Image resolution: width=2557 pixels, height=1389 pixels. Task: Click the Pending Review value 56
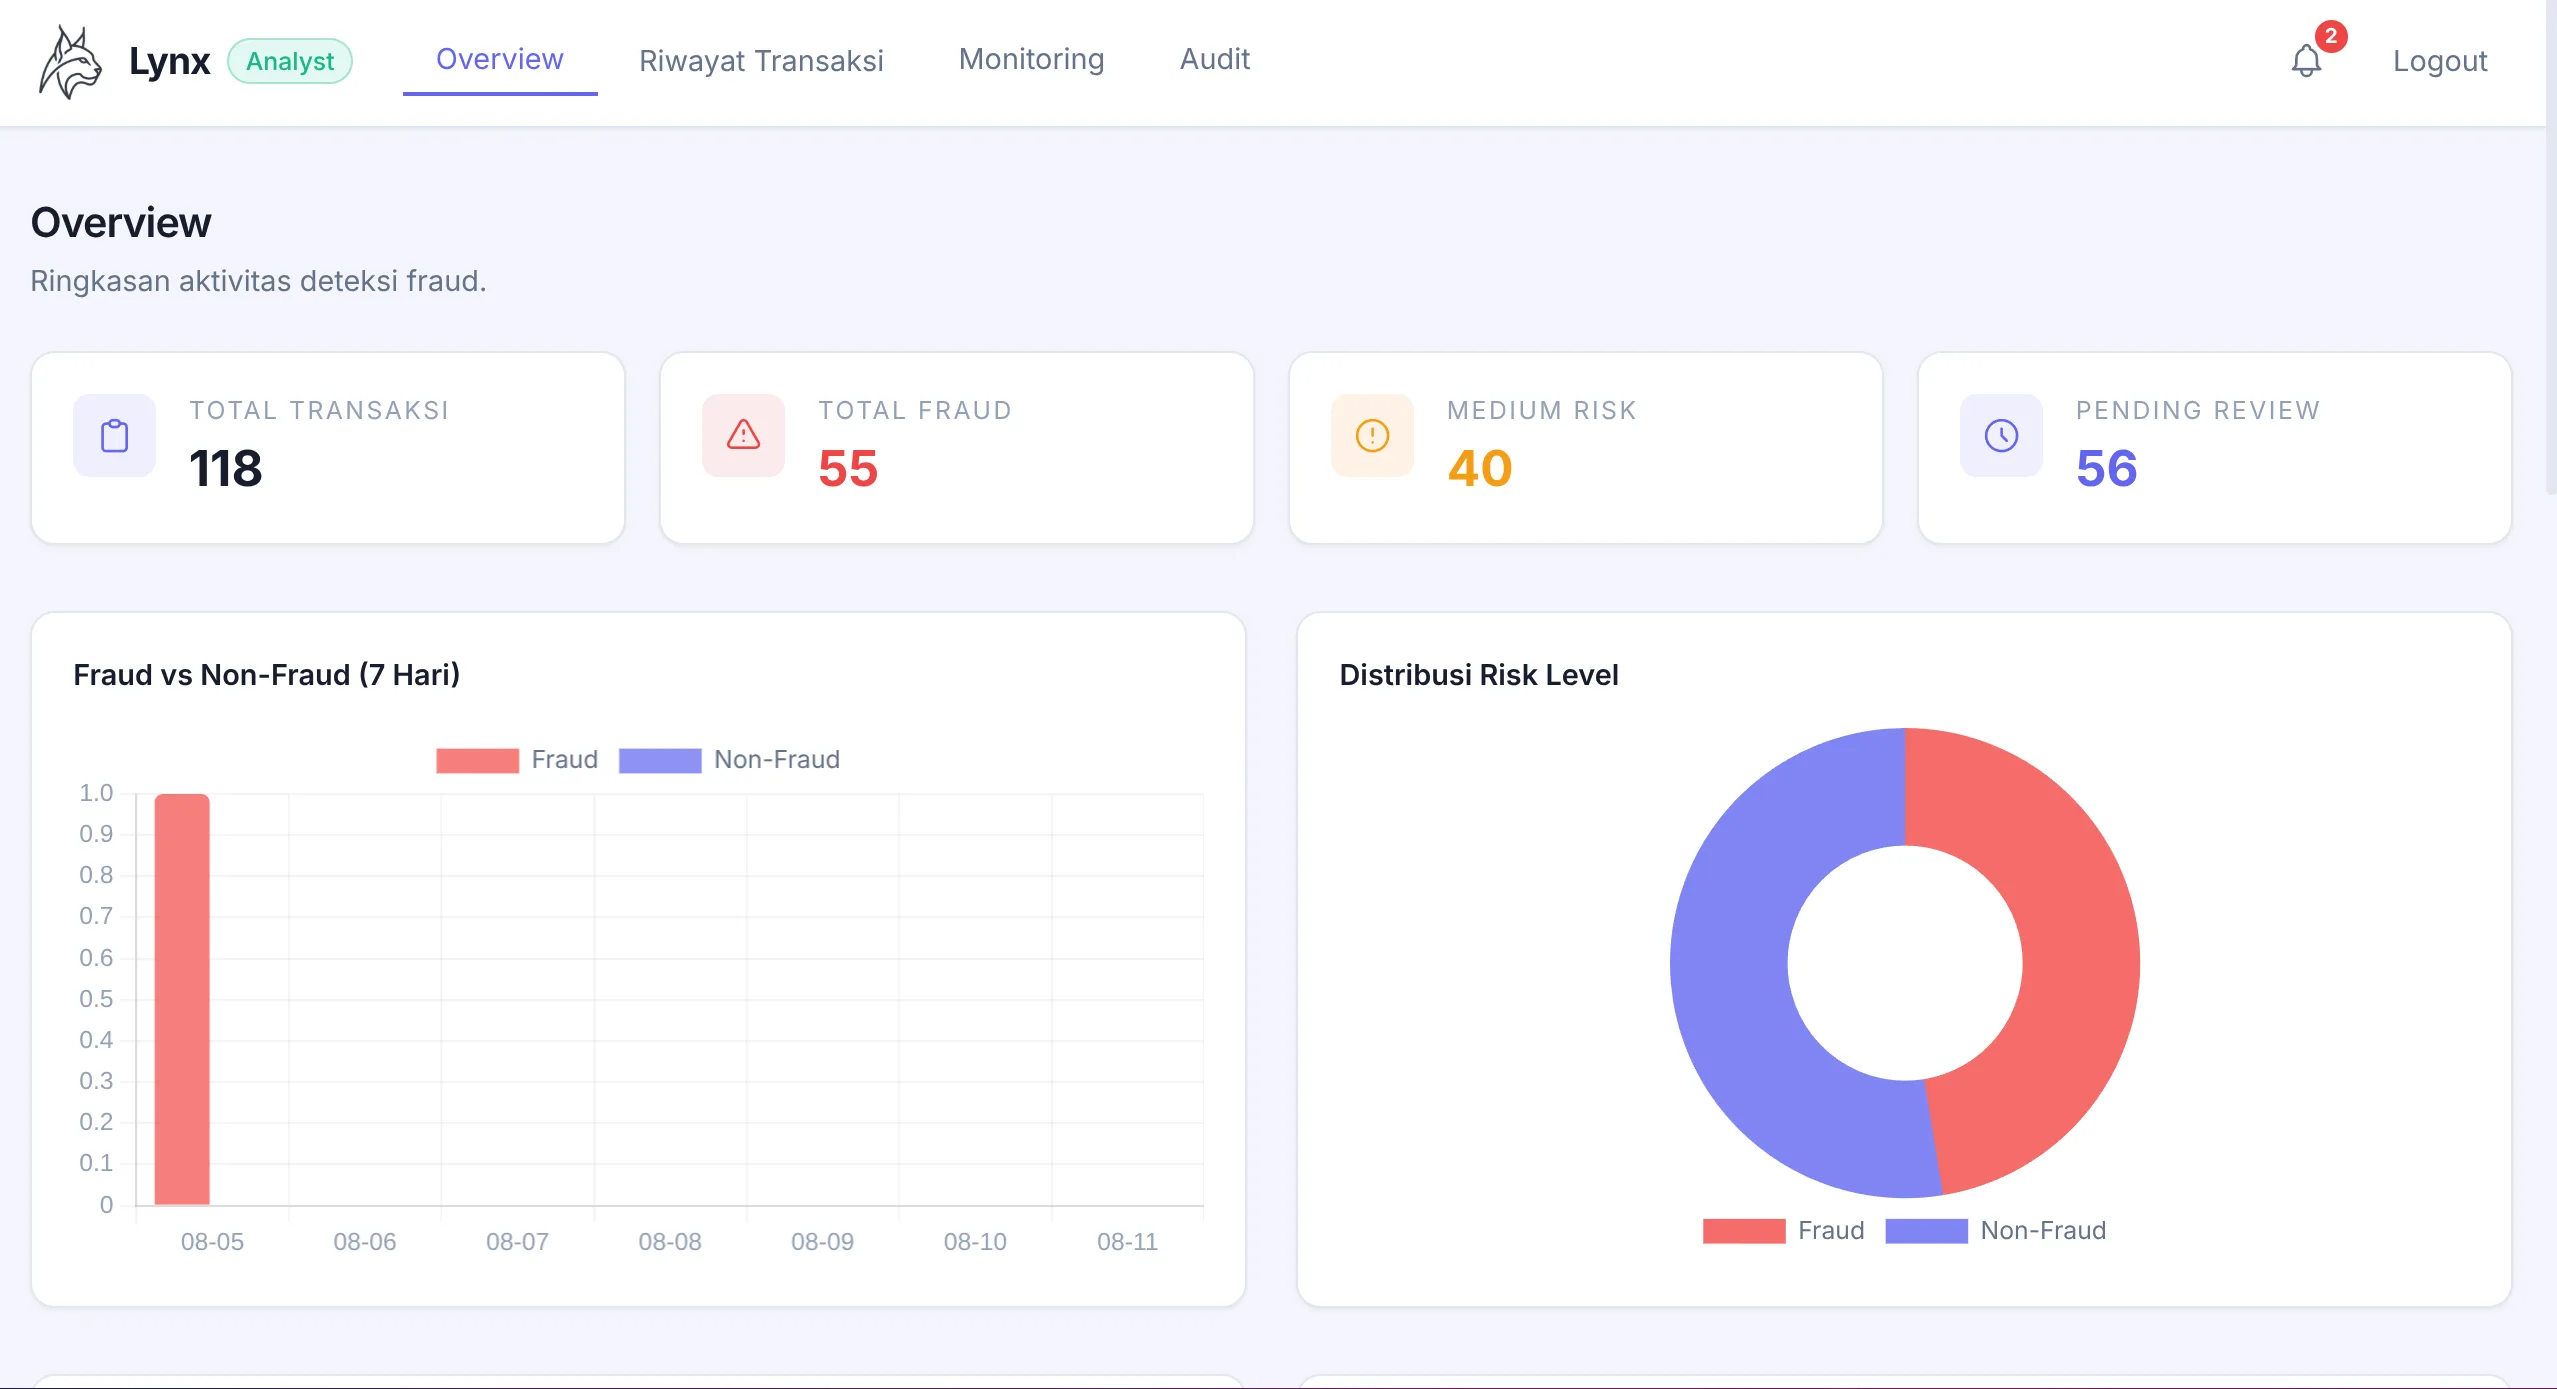pyautogui.click(x=2107, y=468)
